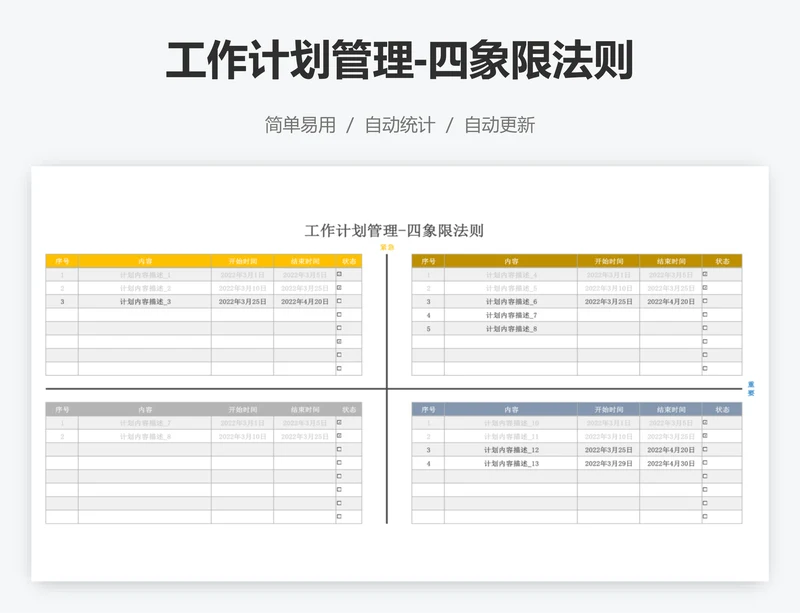This screenshot has height=613, width=800.
Task: Click the yellow 紧急 axis label
Action: (387, 246)
